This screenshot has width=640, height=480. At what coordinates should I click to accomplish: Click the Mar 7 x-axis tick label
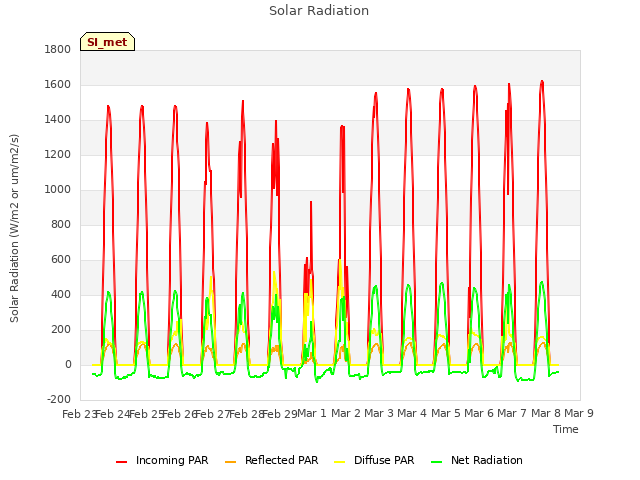512,413
